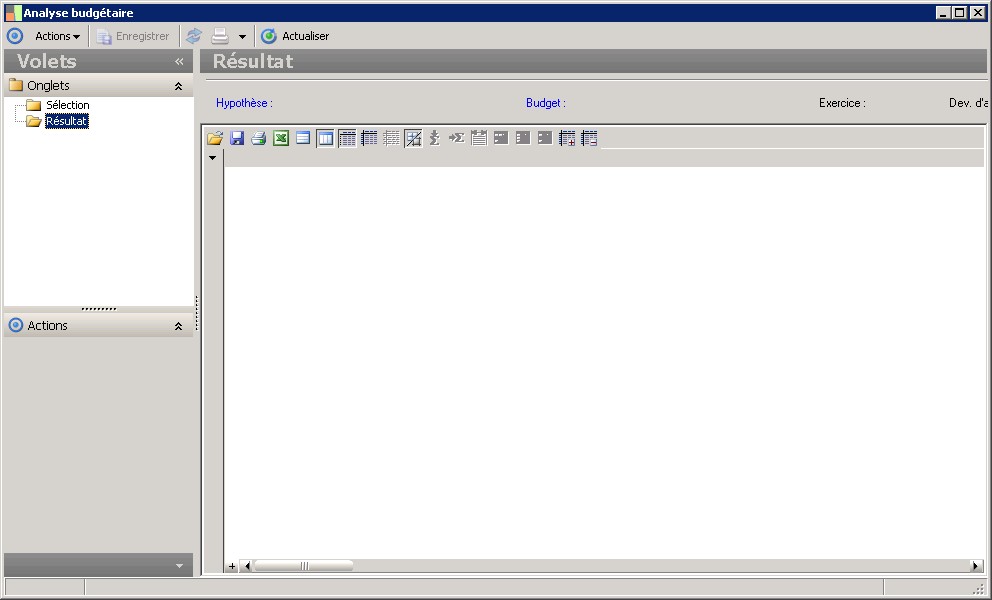Viewport: 992px width, 600px height.
Task: Select the Résultat tree item
Action: coord(67,121)
